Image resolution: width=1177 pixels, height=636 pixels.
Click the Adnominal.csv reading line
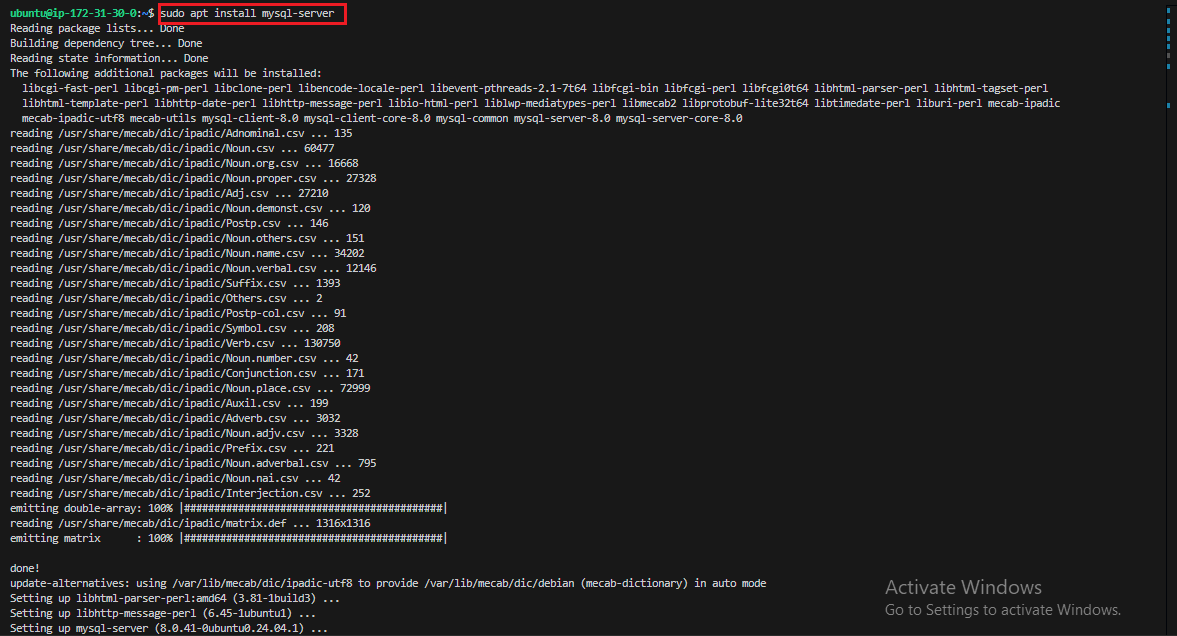click(x=181, y=134)
